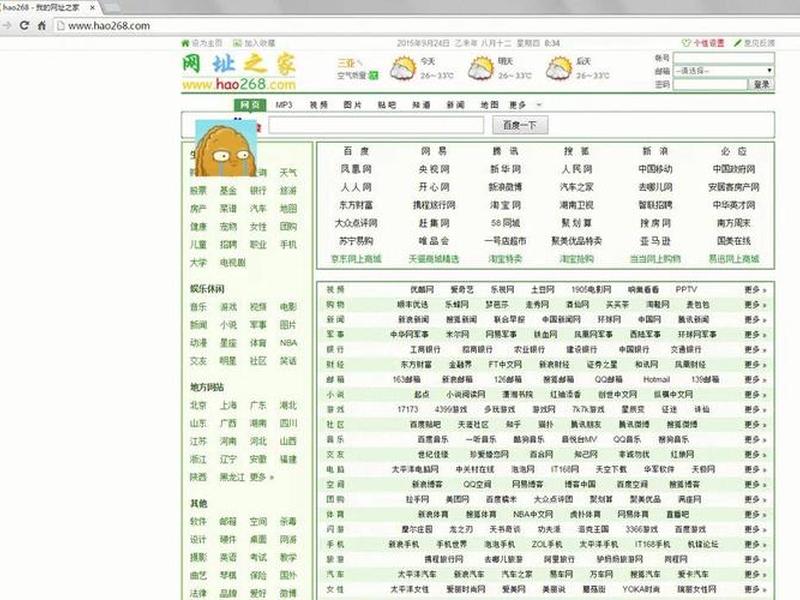Open 个性设置 via its icon

tap(686, 43)
